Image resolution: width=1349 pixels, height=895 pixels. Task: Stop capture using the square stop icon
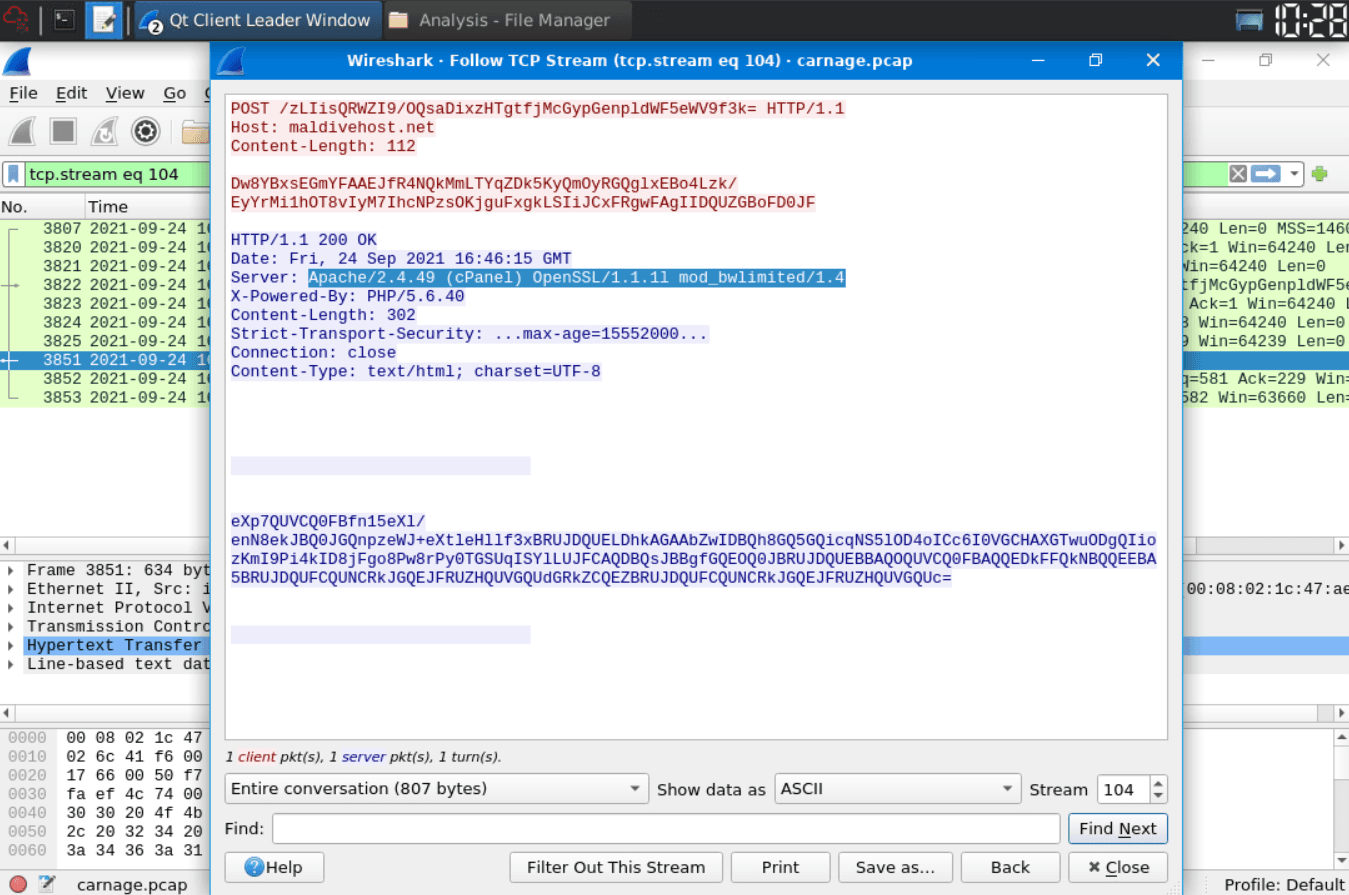tap(64, 131)
